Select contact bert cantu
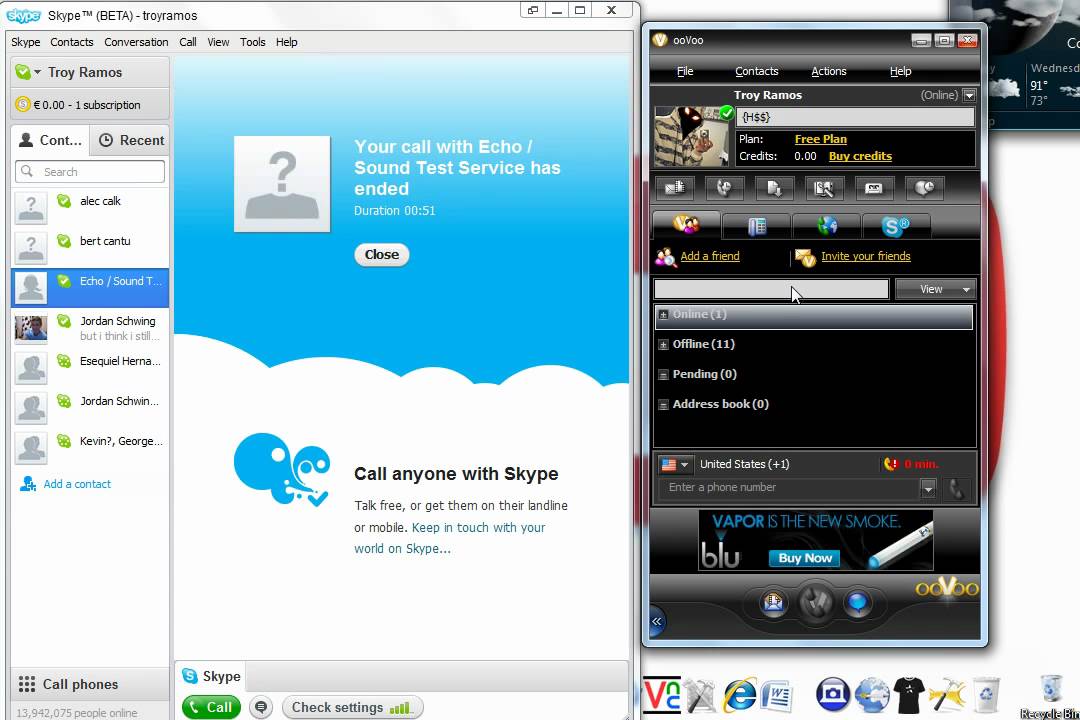Viewport: 1080px width, 720px height. (x=90, y=247)
